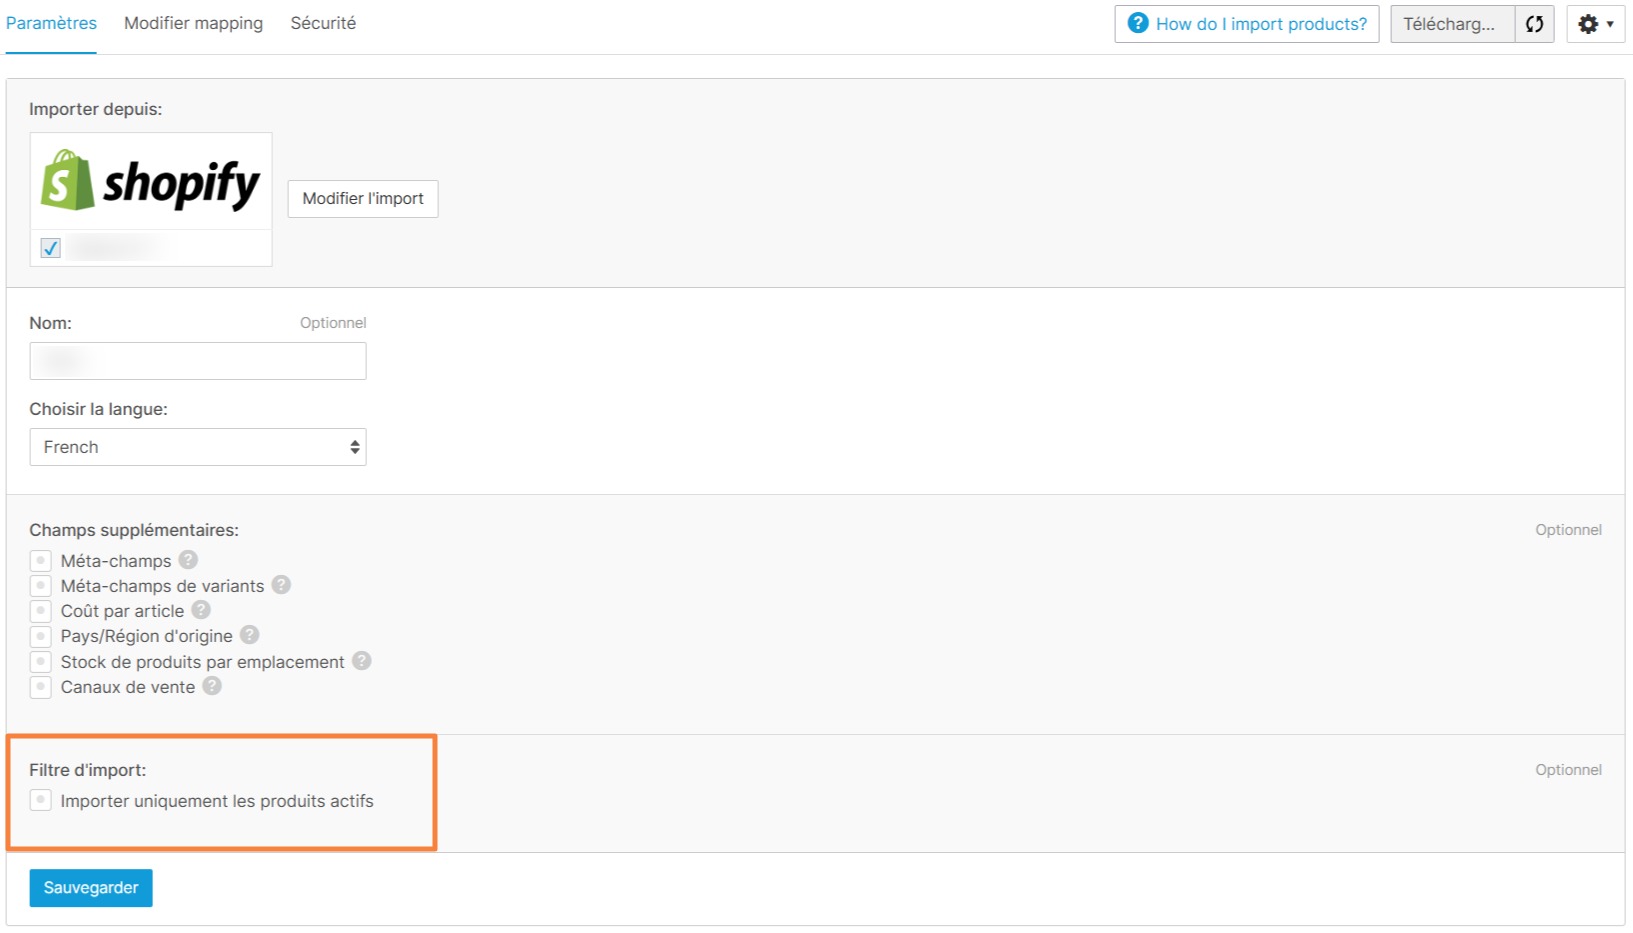Click the Champs supplémentaires label
Viewport: 1633px width, 933px height.
coord(134,530)
